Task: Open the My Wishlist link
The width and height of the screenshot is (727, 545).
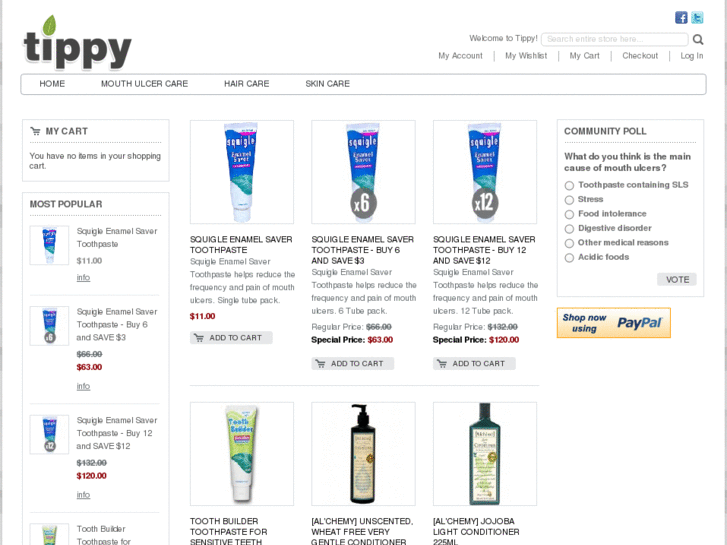Action: pyautogui.click(x=526, y=56)
